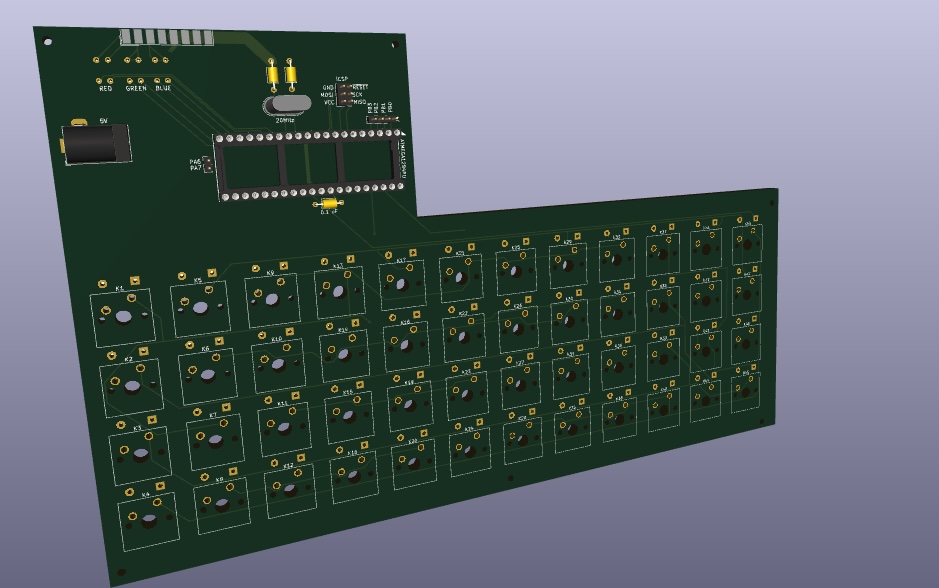Click the PA6 label
939x588 pixels.
[195, 162]
